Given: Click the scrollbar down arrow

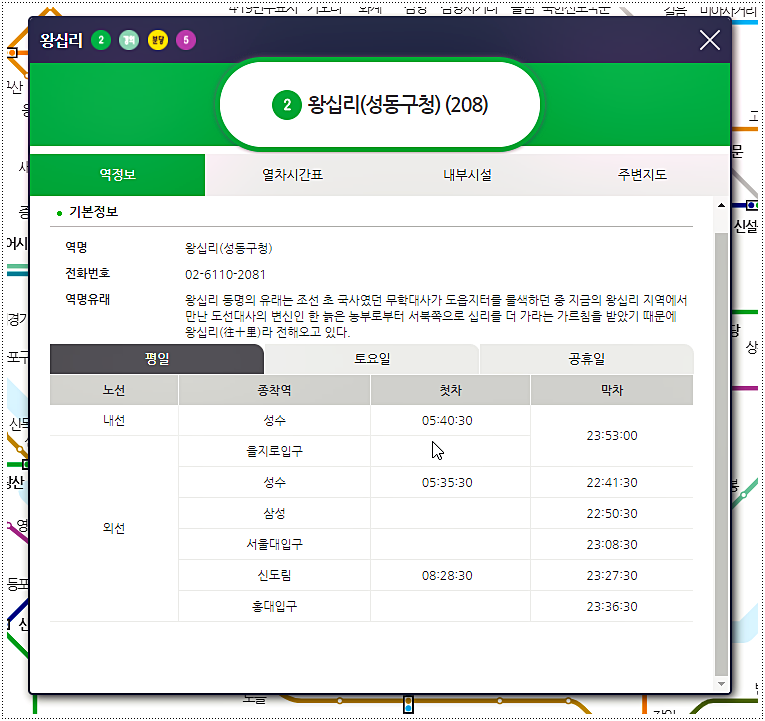Looking at the screenshot, I should point(721,684).
